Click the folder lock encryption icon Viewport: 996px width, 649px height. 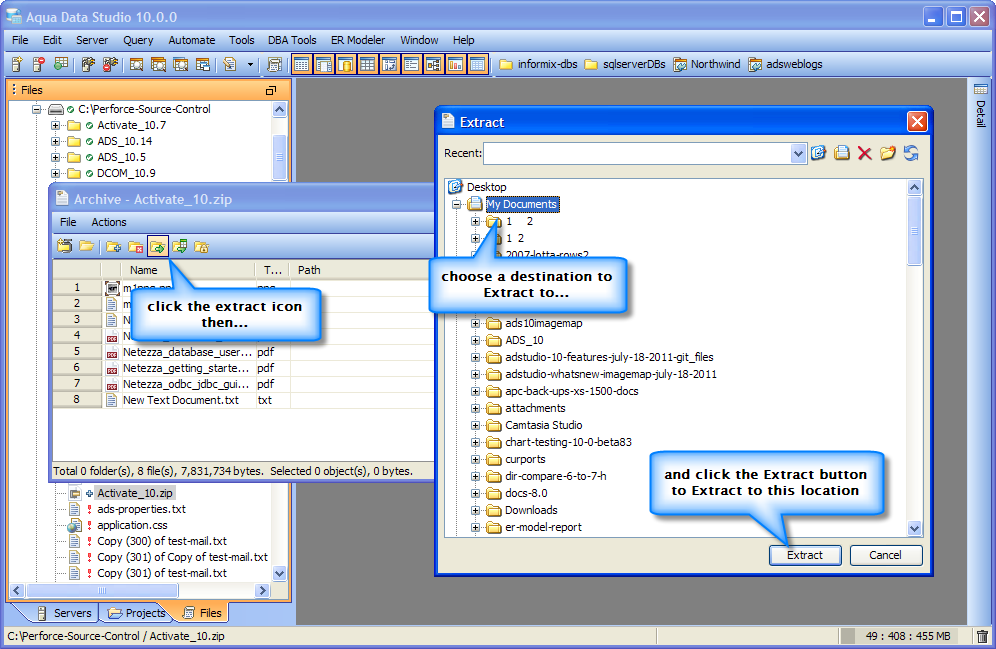coord(201,246)
